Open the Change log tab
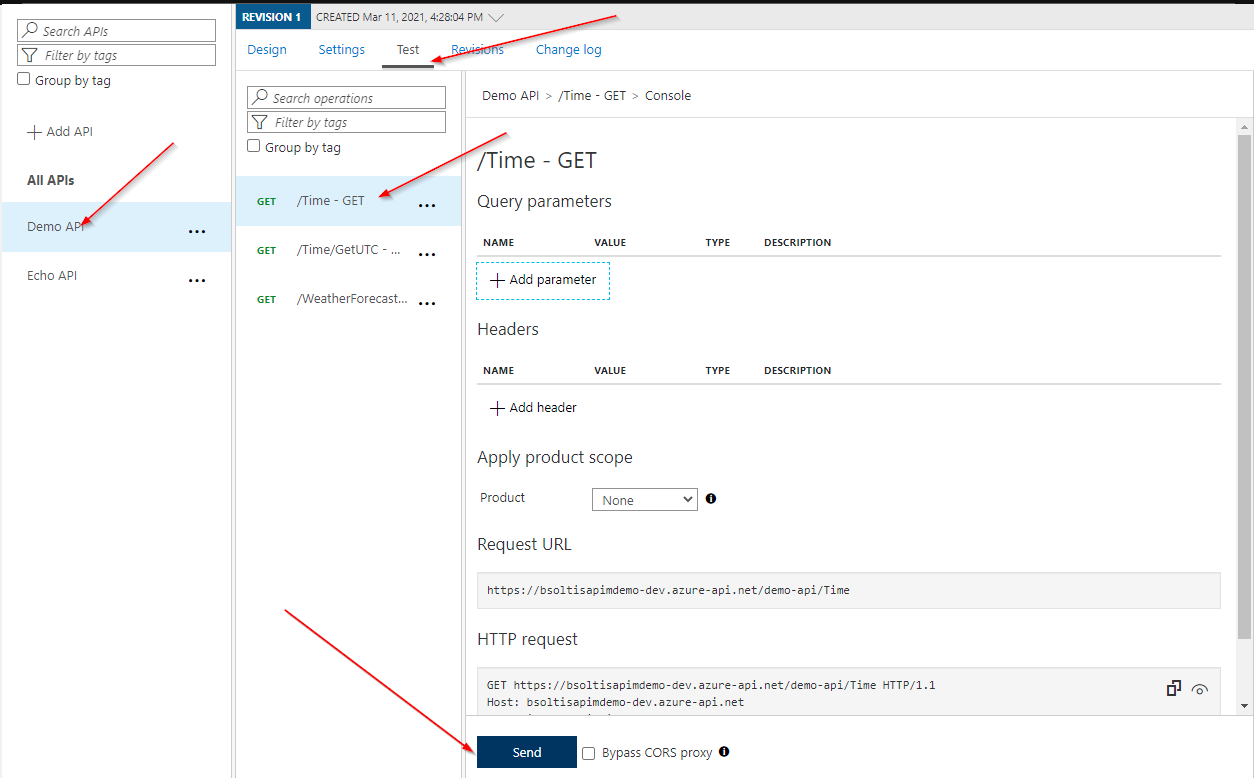The image size is (1254, 778). point(568,49)
